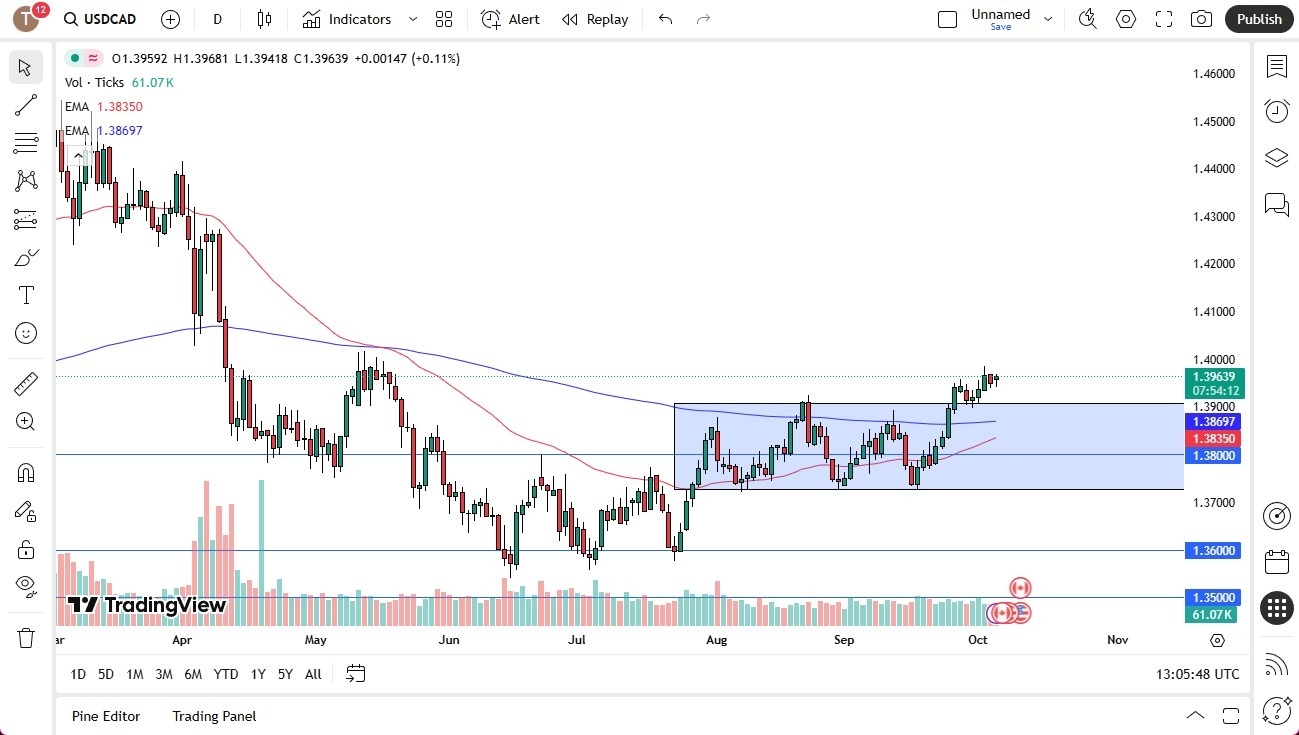1299x735 pixels.
Task: Open the Unnamed layout dropdown chevron
Action: point(1047,19)
